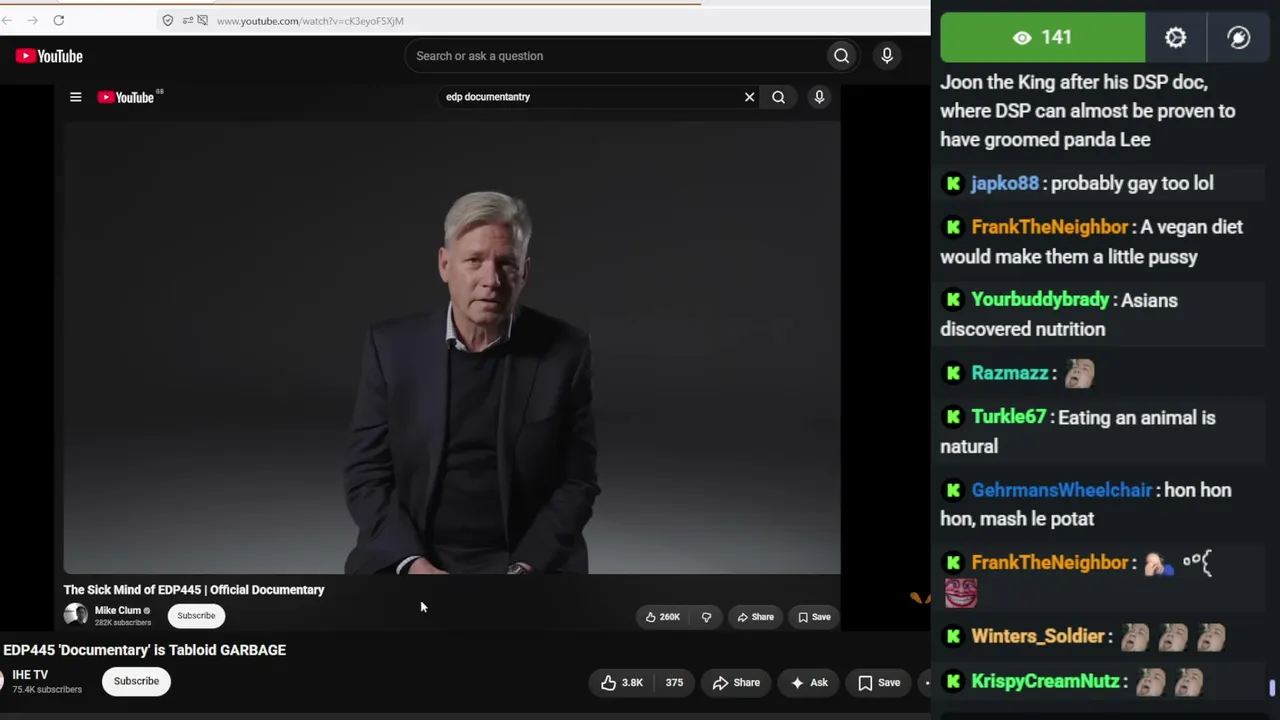Viewport: 1280px width, 720px height.
Task: Click the Kick badge beside GehrmansWheelchair
Action: click(x=953, y=490)
